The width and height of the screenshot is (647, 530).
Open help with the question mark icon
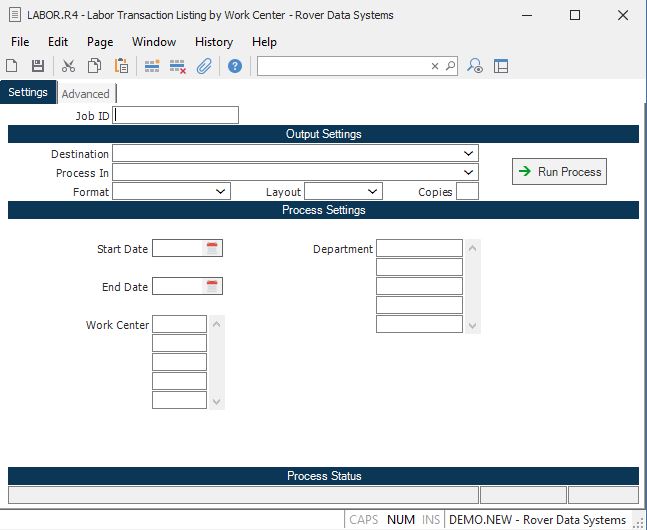(x=235, y=66)
